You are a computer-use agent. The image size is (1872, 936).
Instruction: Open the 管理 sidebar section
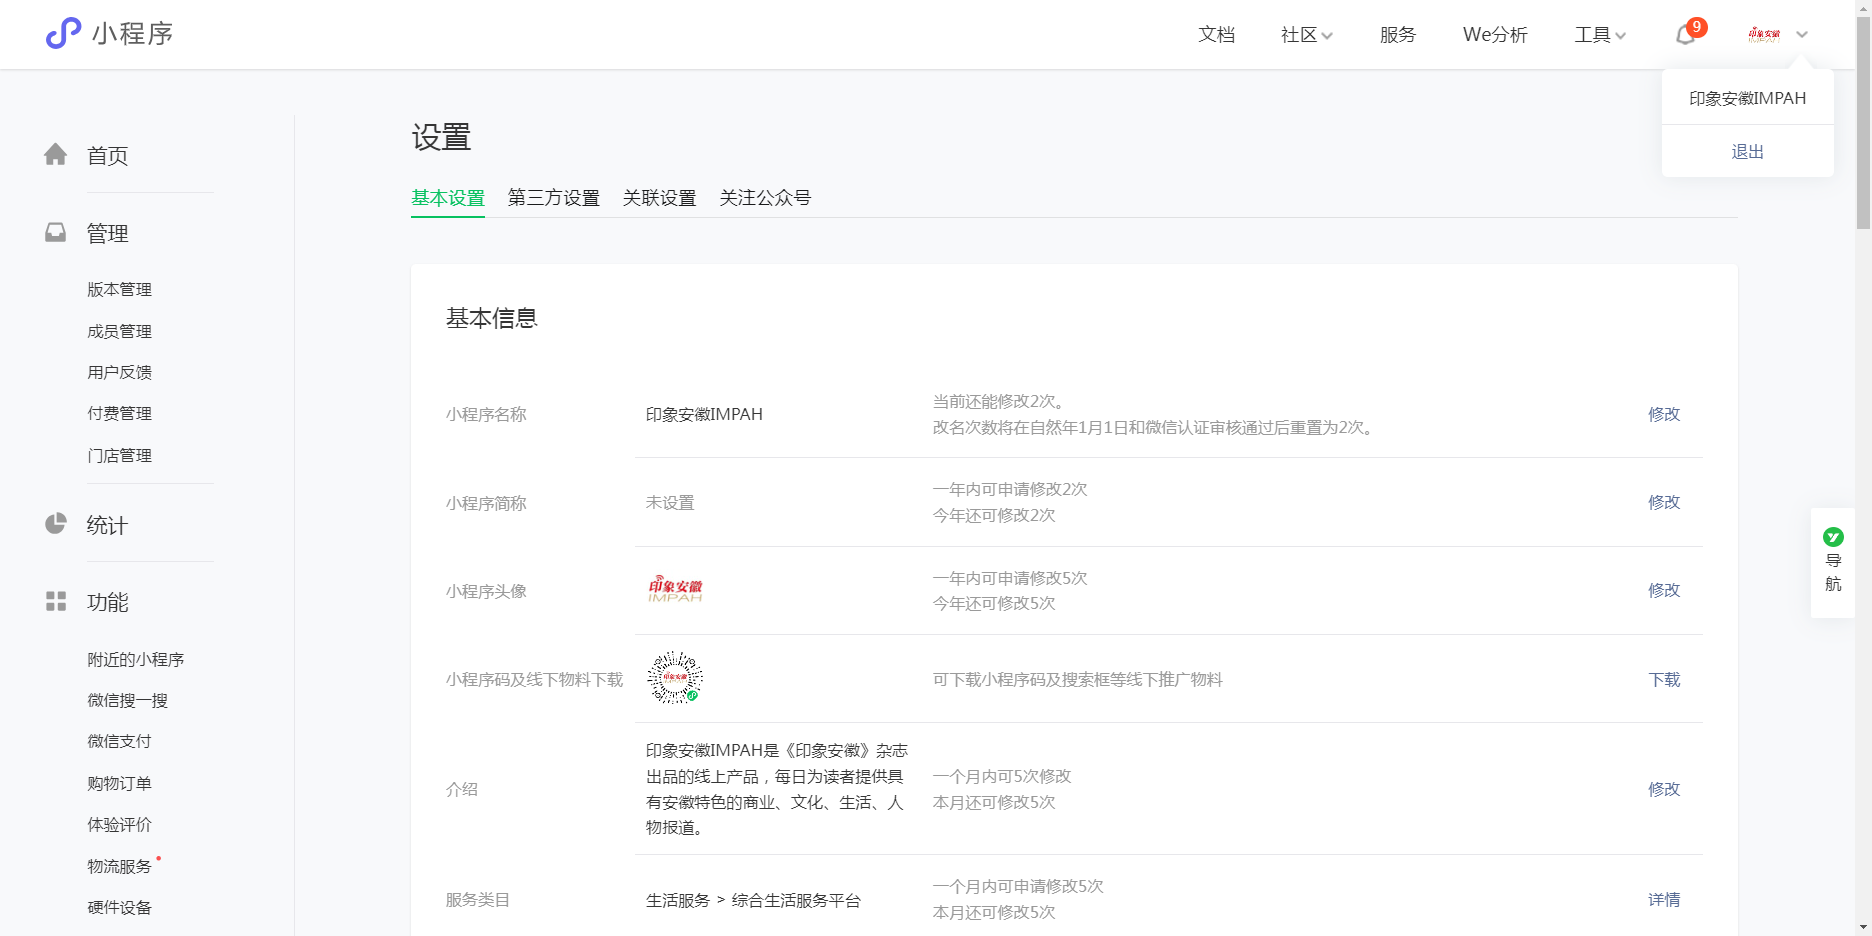108,234
